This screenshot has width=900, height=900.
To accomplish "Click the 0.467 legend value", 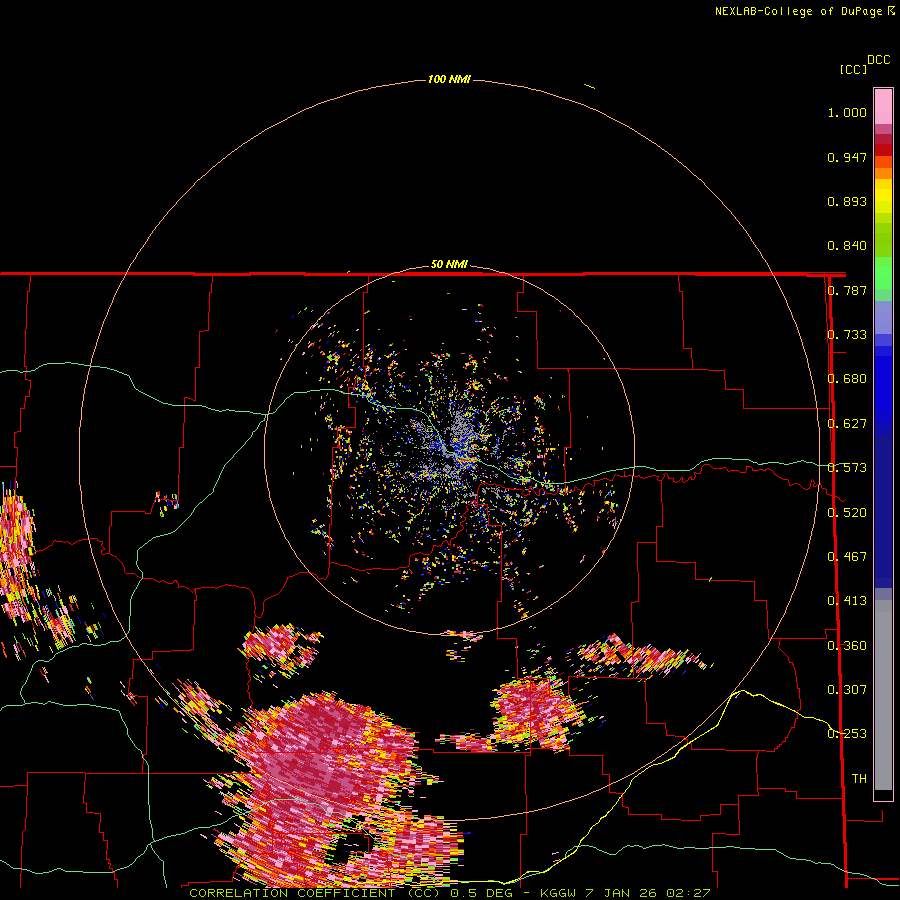I will pos(847,557).
